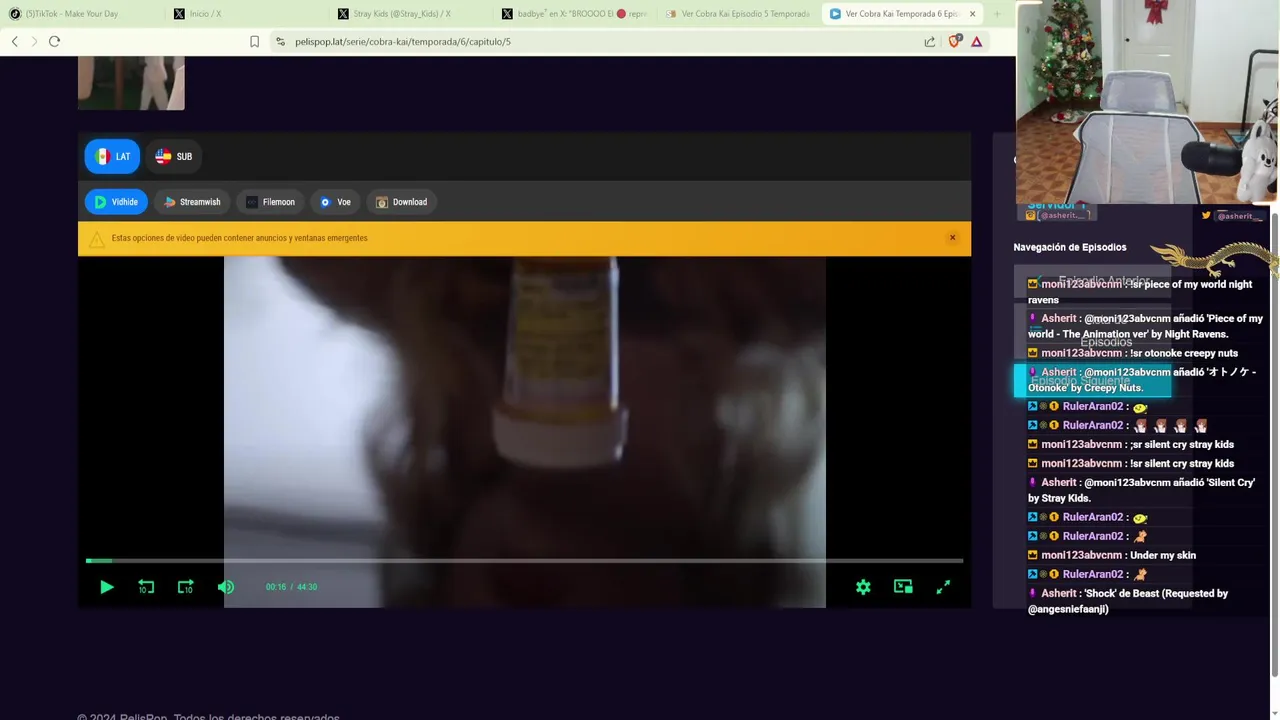Click Navegación de Episodios heading
Image resolution: width=1280 pixels, height=720 pixels.
[1070, 247]
